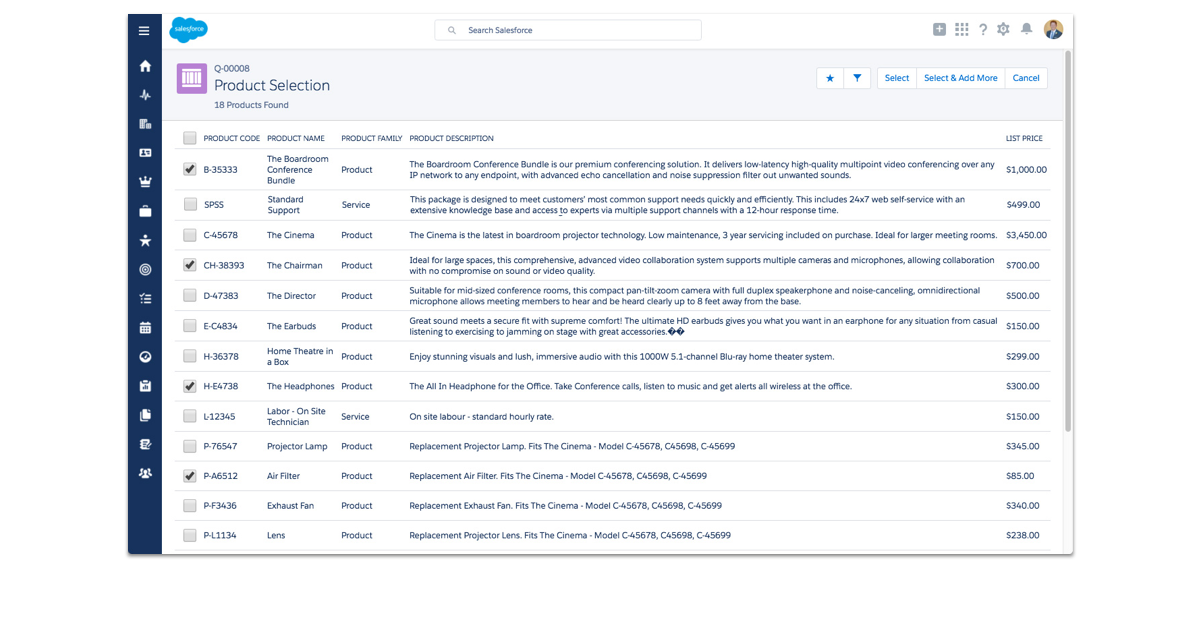Click quote number Q-00008
Viewport: 1200px width, 640px height.
coord(232,69)
